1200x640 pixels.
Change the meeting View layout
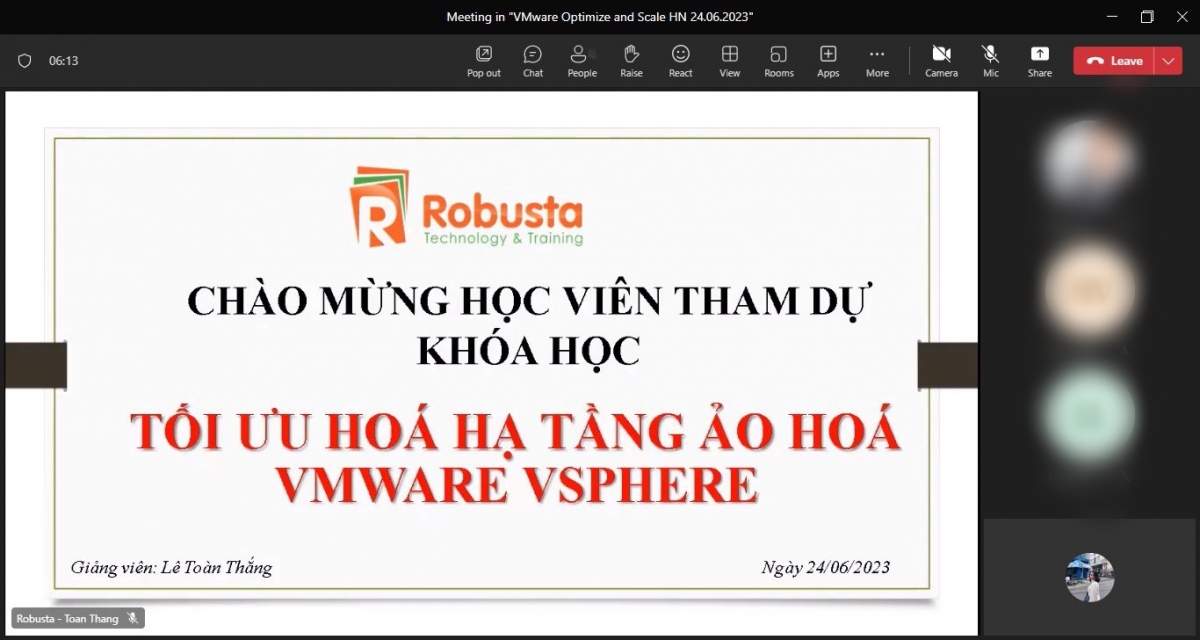pyautogui.click(x=730, y=61)
